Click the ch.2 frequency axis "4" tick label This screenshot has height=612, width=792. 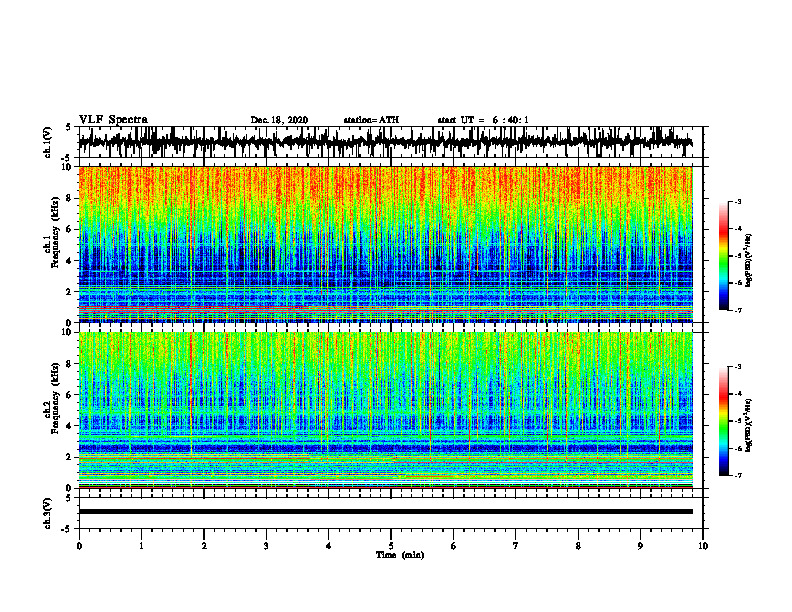coord(70,426)
